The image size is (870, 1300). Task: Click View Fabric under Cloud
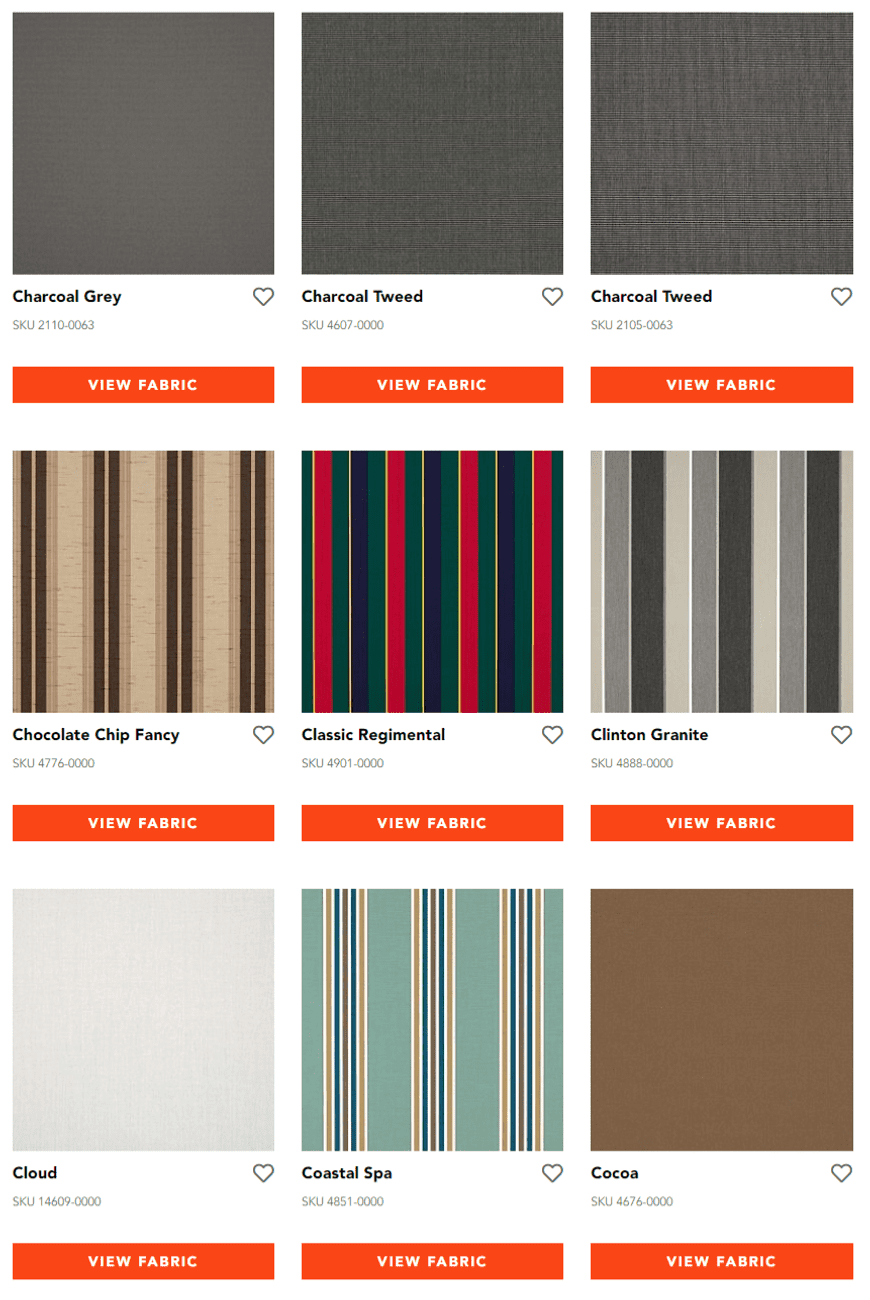coord(143,1261)
